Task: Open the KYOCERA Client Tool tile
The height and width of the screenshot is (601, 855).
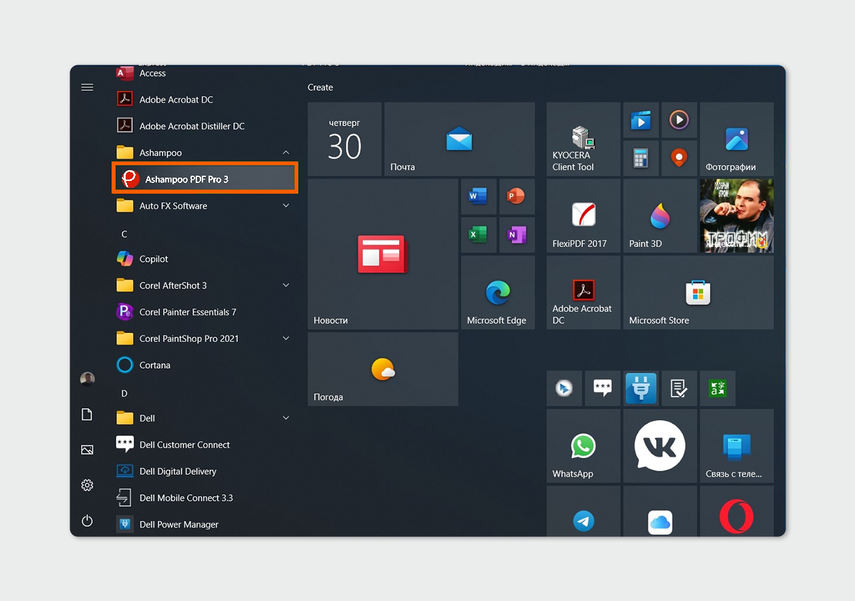Action: 583,139
